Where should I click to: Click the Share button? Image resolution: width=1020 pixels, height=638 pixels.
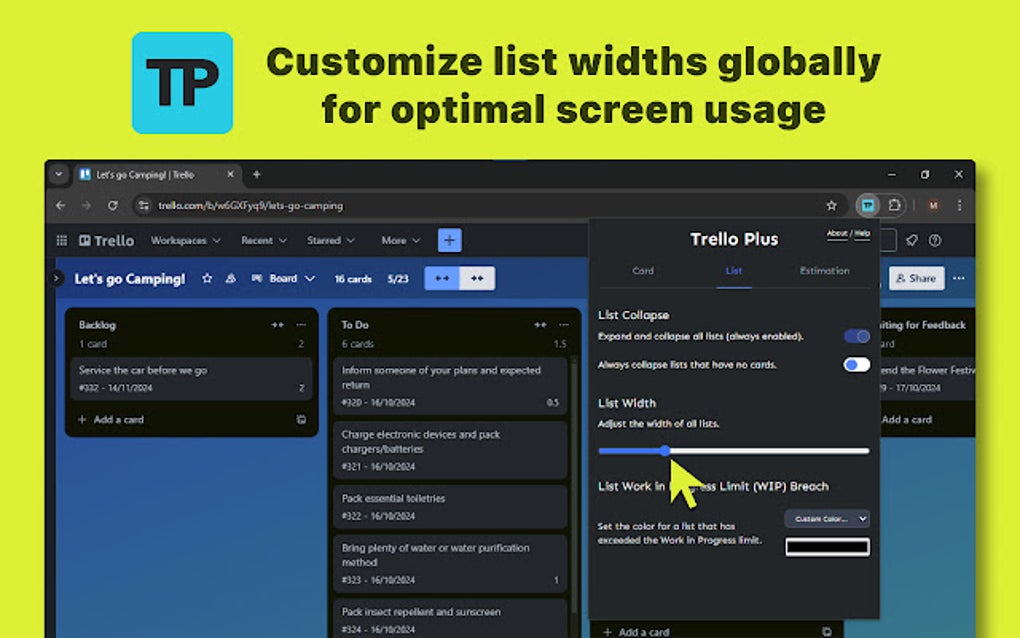[915, 279]
